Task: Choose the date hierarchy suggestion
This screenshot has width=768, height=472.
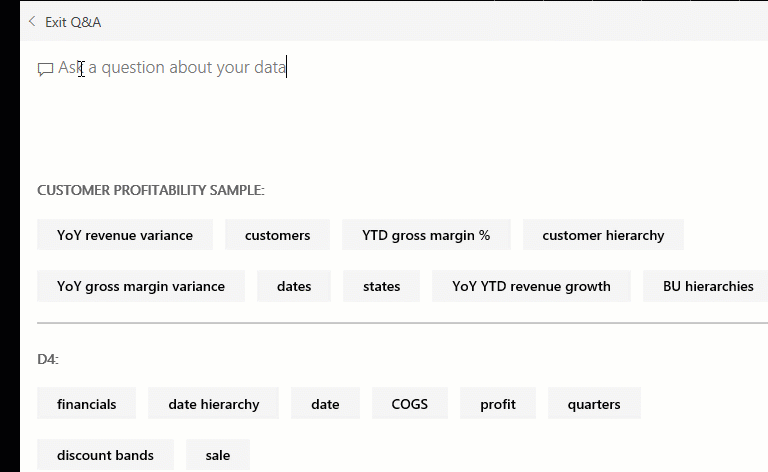Action: pyautogui.click(x=214, y=404)
